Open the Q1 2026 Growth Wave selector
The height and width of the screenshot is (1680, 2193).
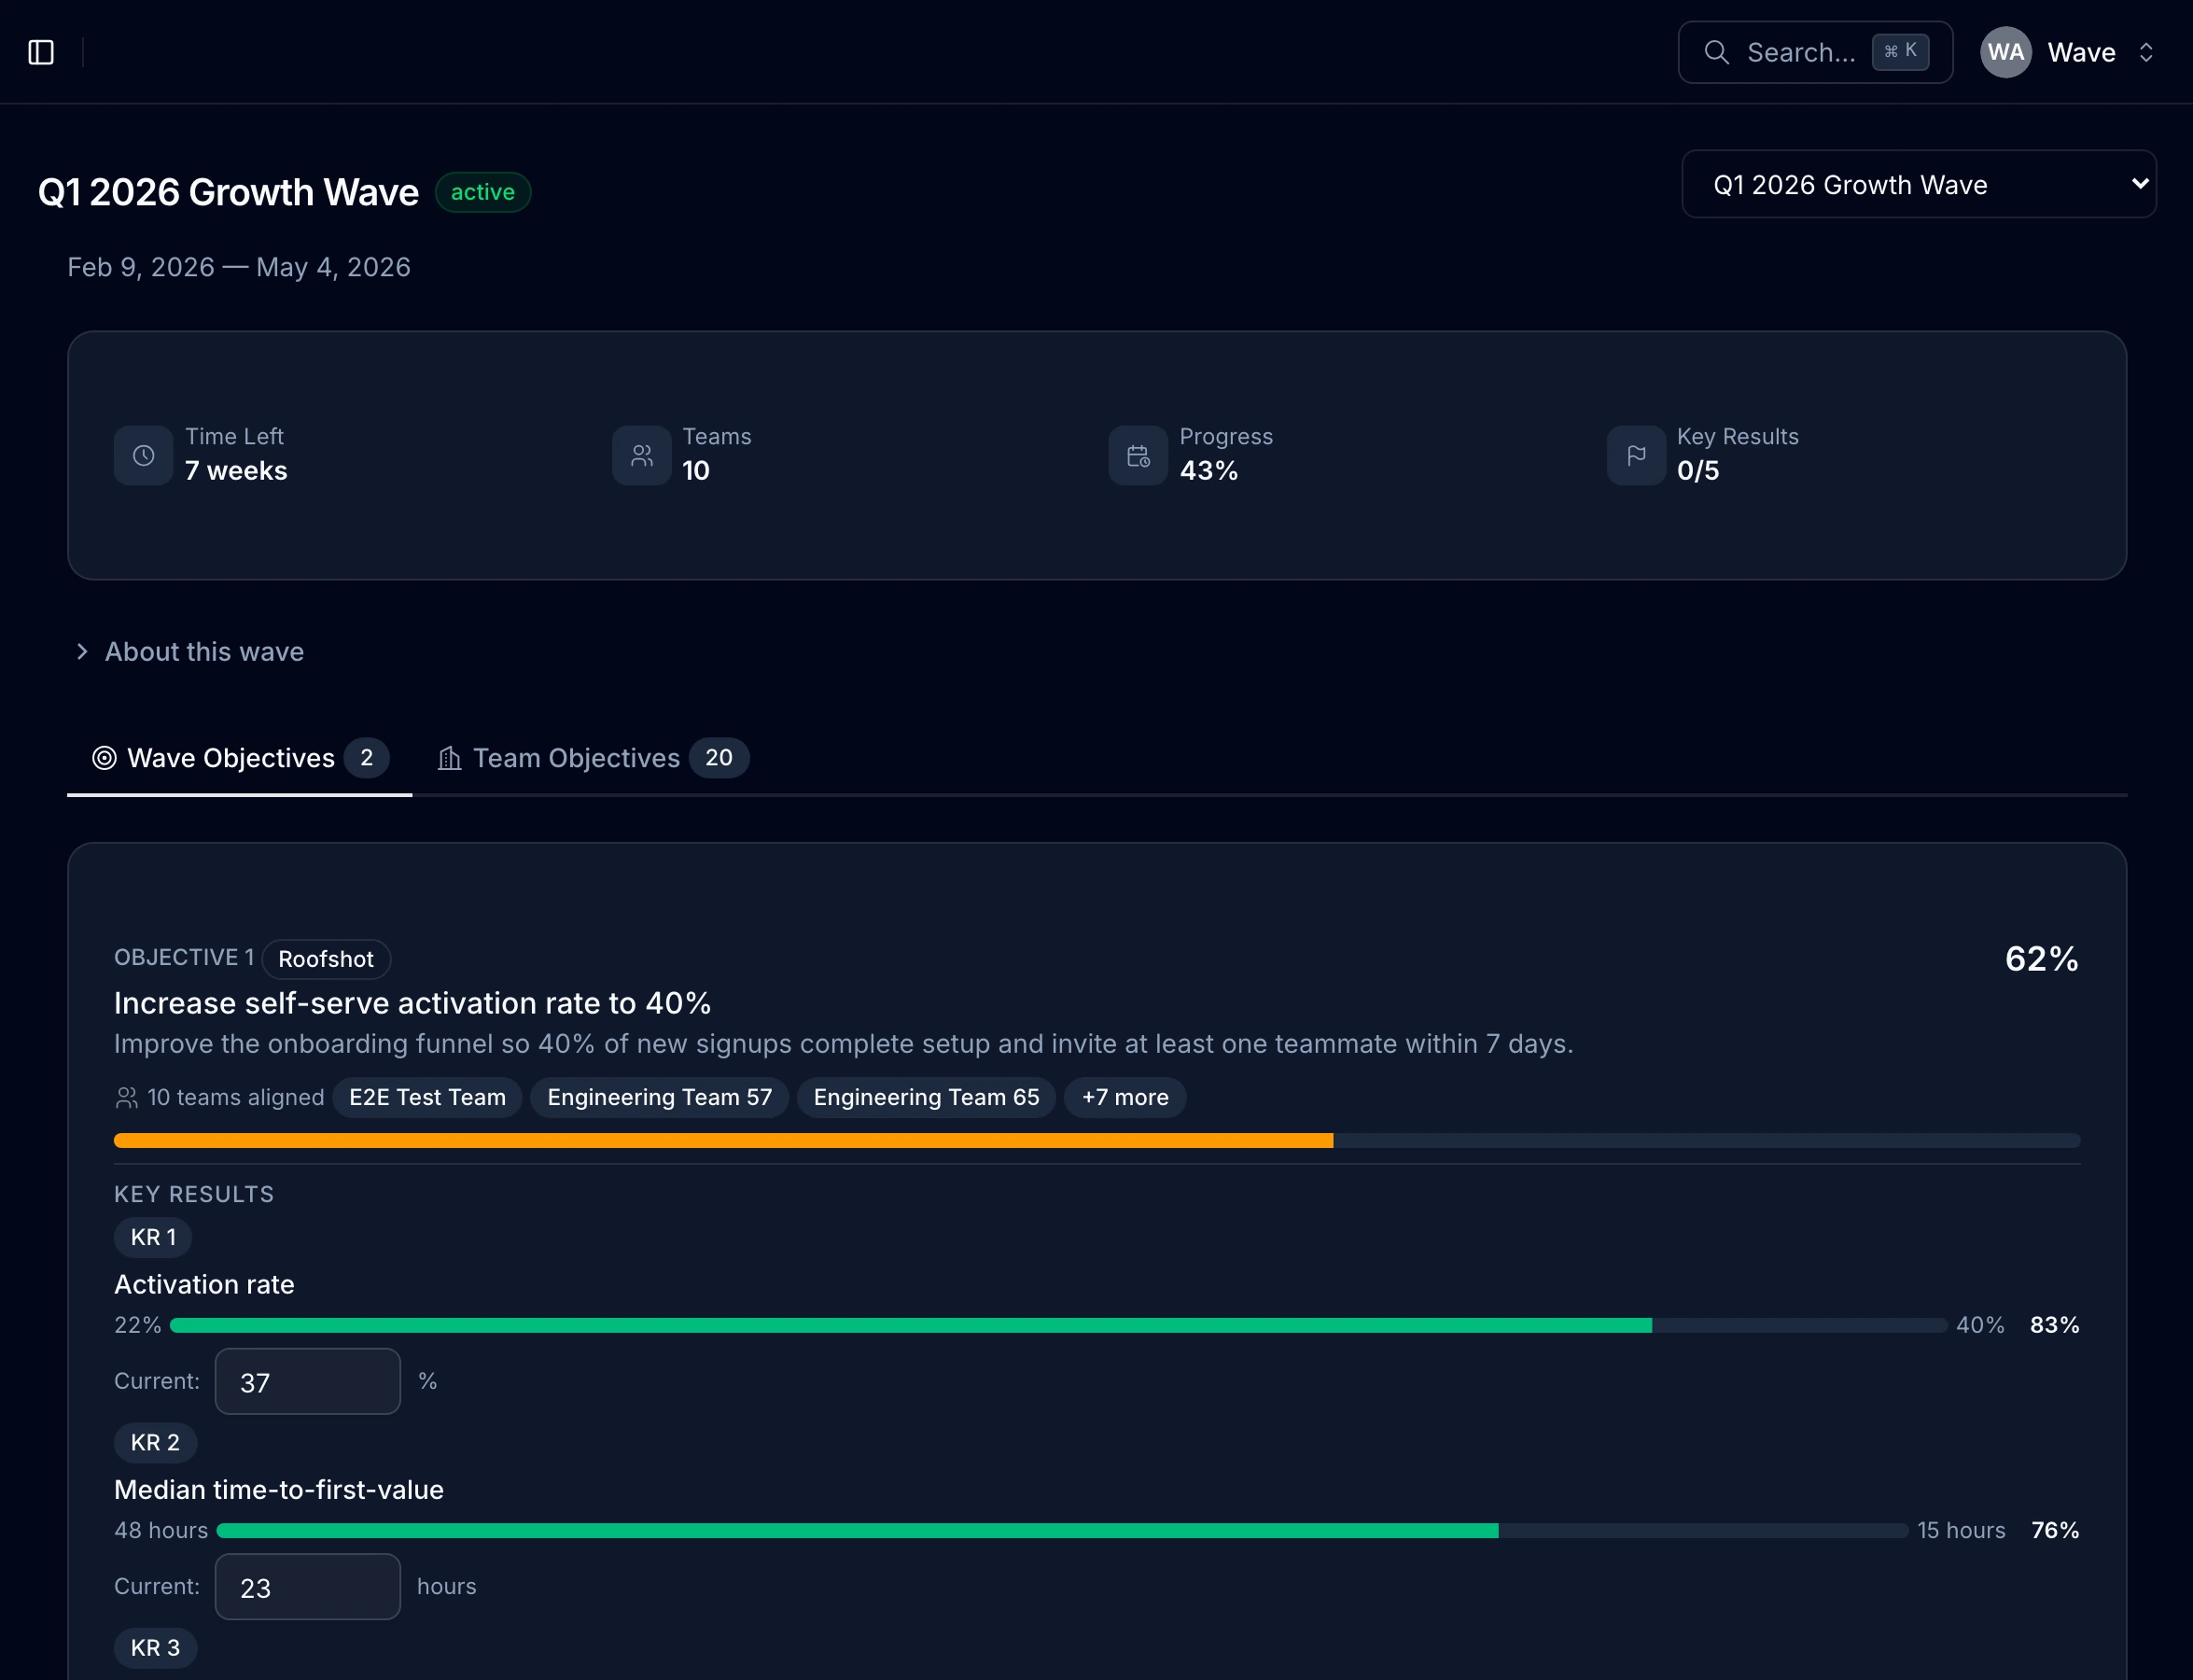1918,184
